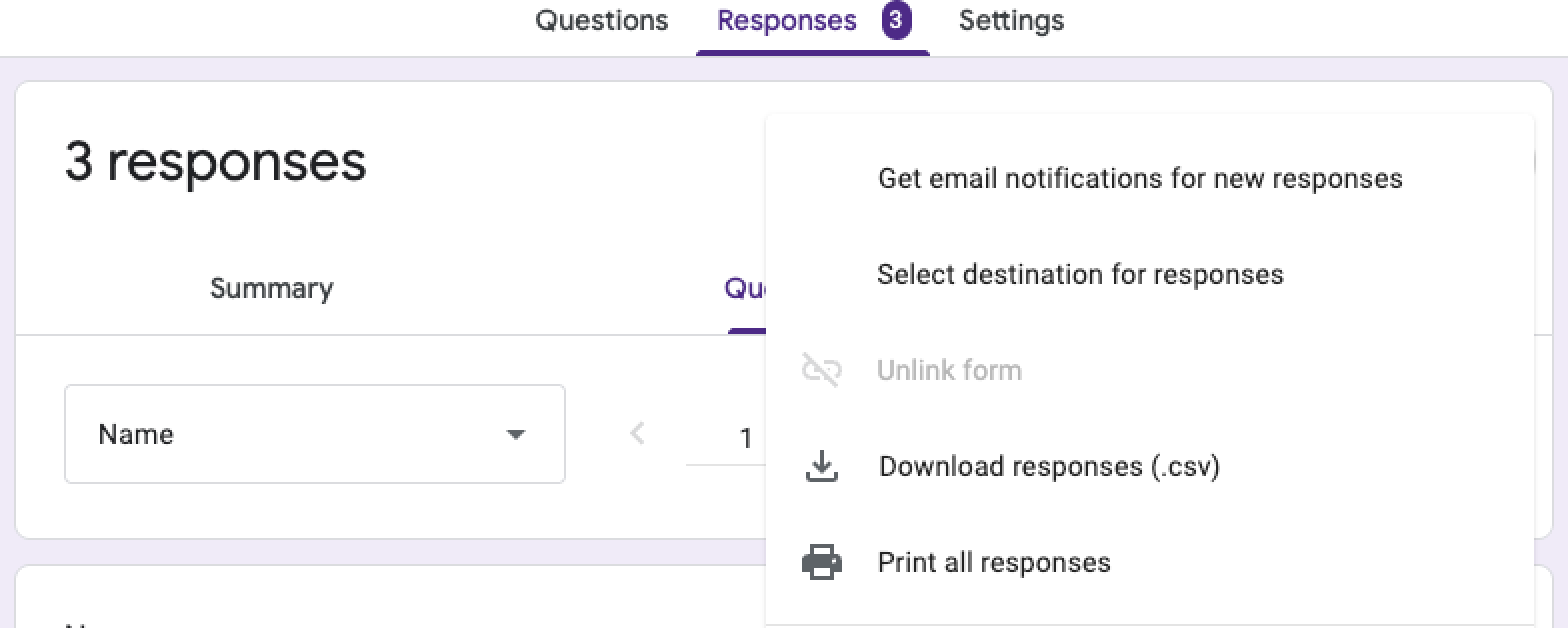This screenshot has height=628, width=1568.
Task: Choose Select destination for responses
Action: pos(1081,274)
